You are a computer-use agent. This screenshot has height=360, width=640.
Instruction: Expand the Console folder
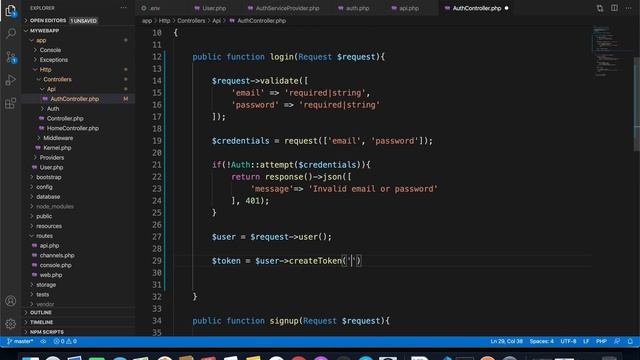50,50
